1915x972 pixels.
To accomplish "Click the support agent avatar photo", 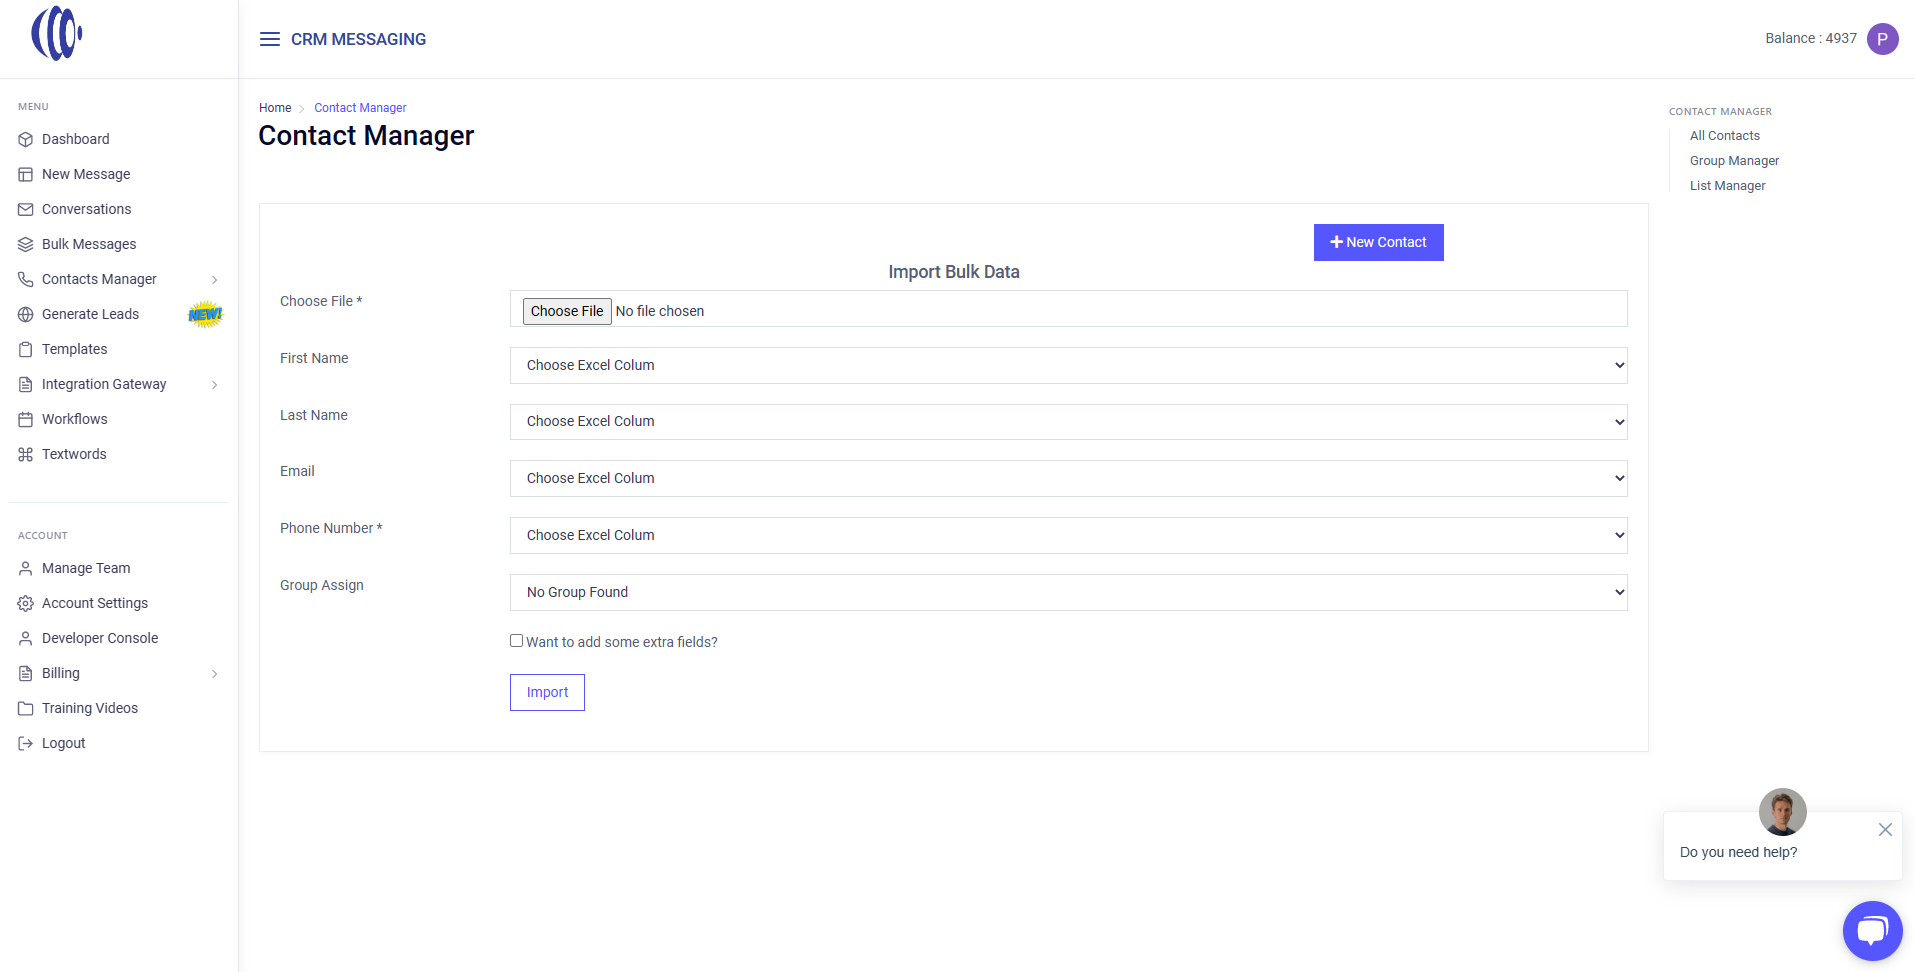I will click(1782, 812).
